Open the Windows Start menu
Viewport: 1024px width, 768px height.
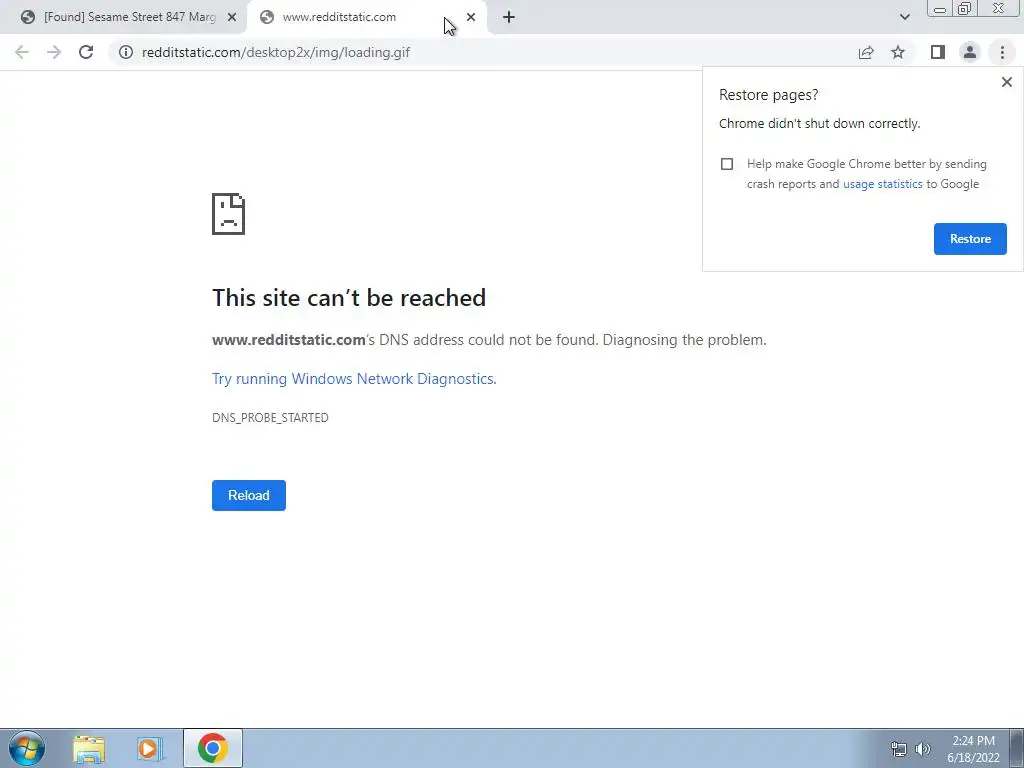(27, 748)
